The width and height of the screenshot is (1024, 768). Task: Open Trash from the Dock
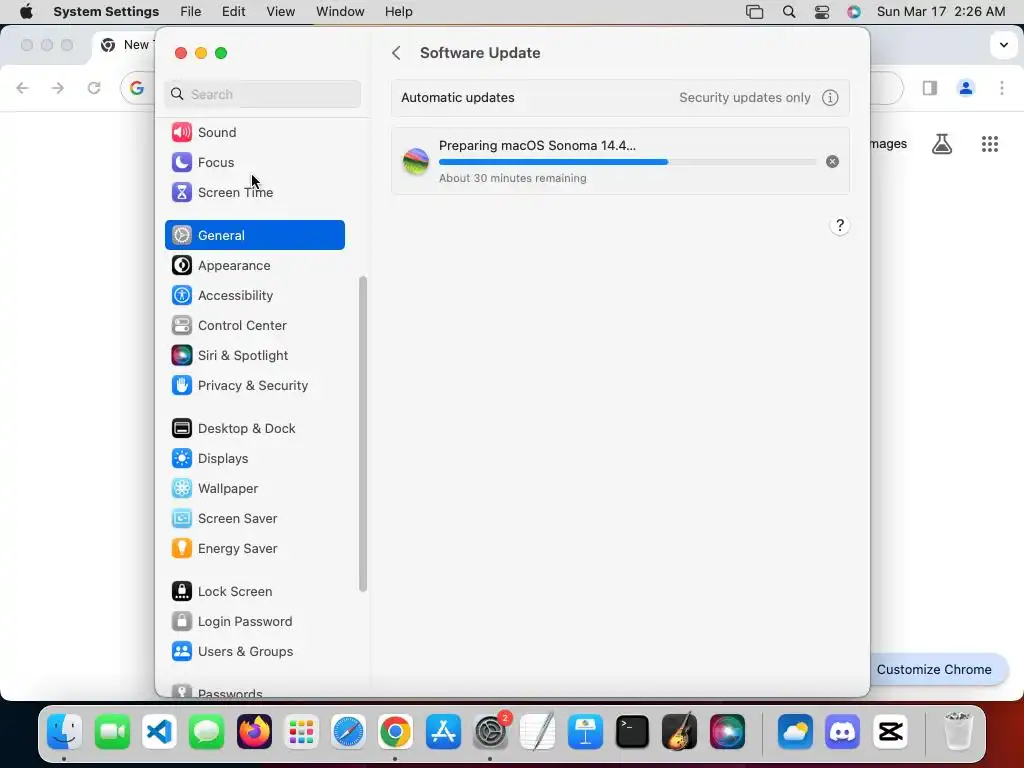[x=958, y=731]
